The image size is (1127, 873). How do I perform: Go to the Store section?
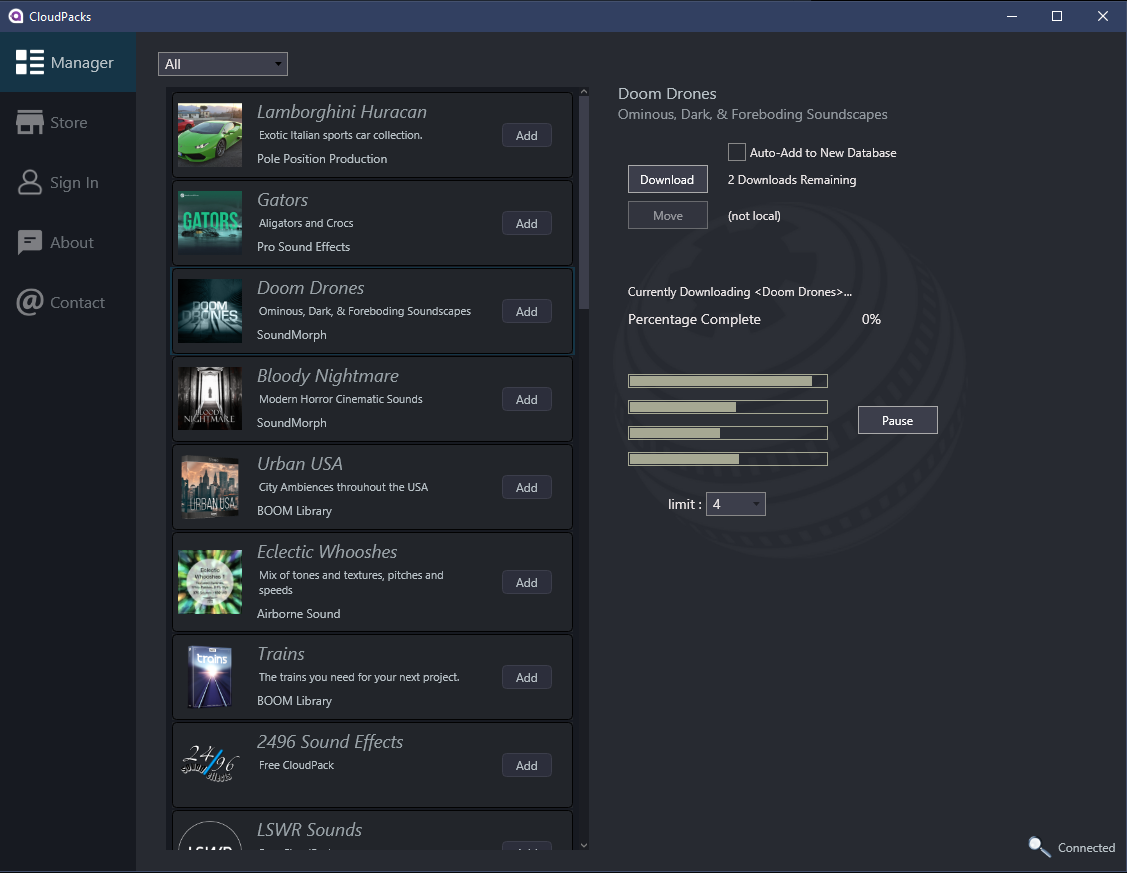(x=68, y=122)
